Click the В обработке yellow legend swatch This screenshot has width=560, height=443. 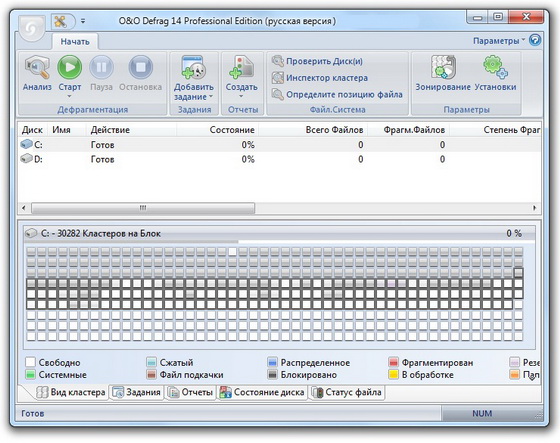click(x=394, y=374)
